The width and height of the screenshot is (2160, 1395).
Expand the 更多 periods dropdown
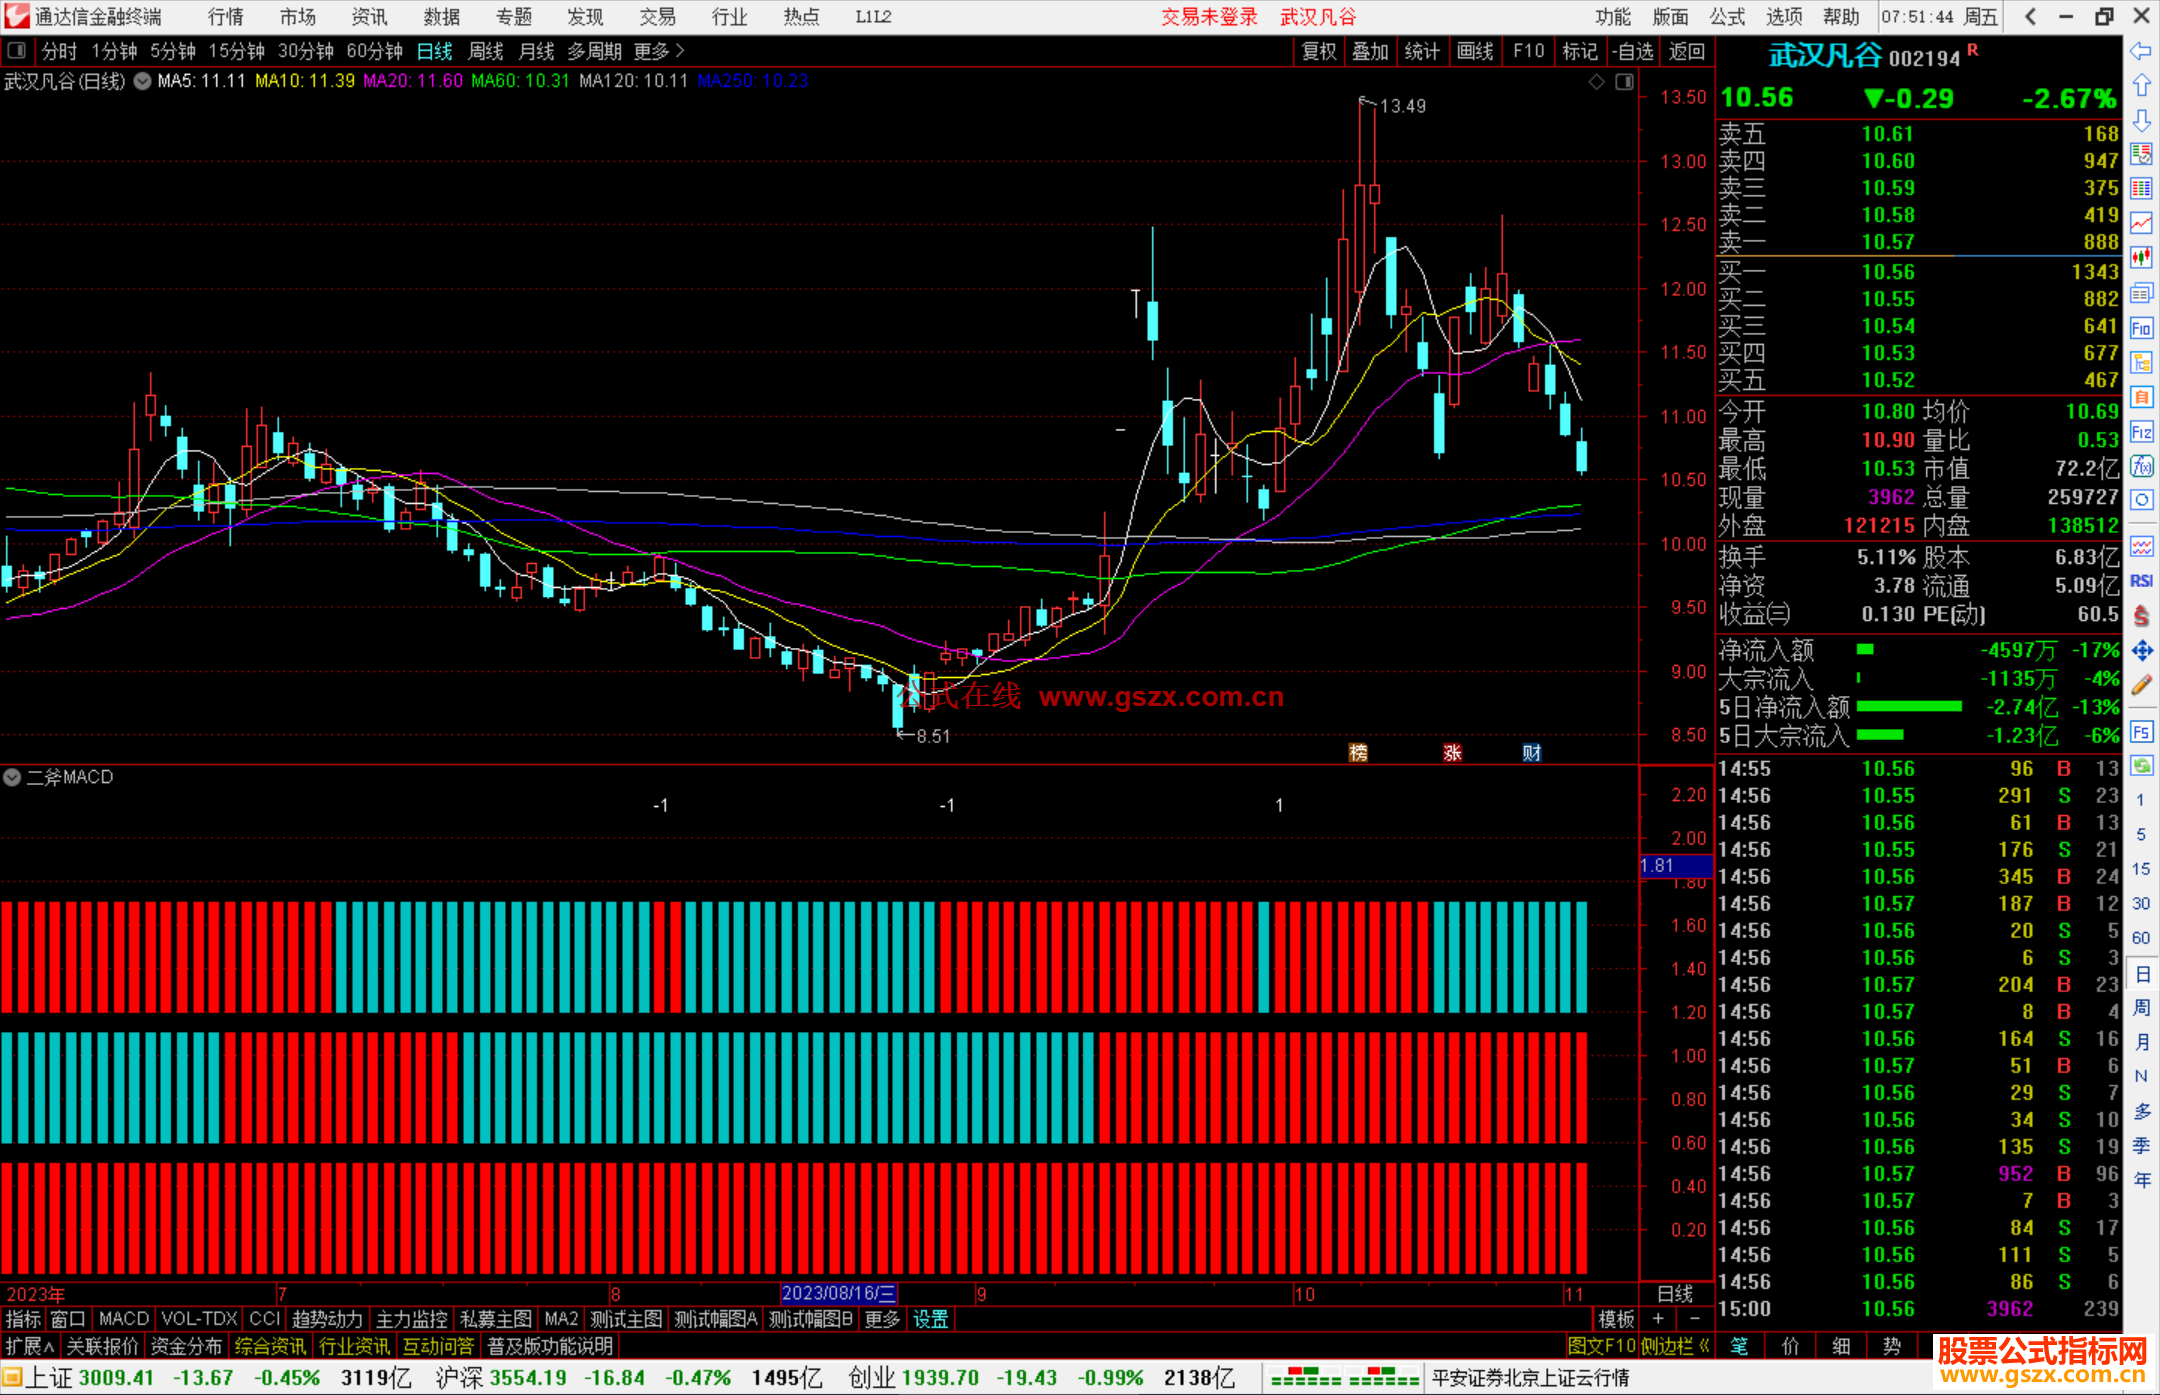coord(658,51)
